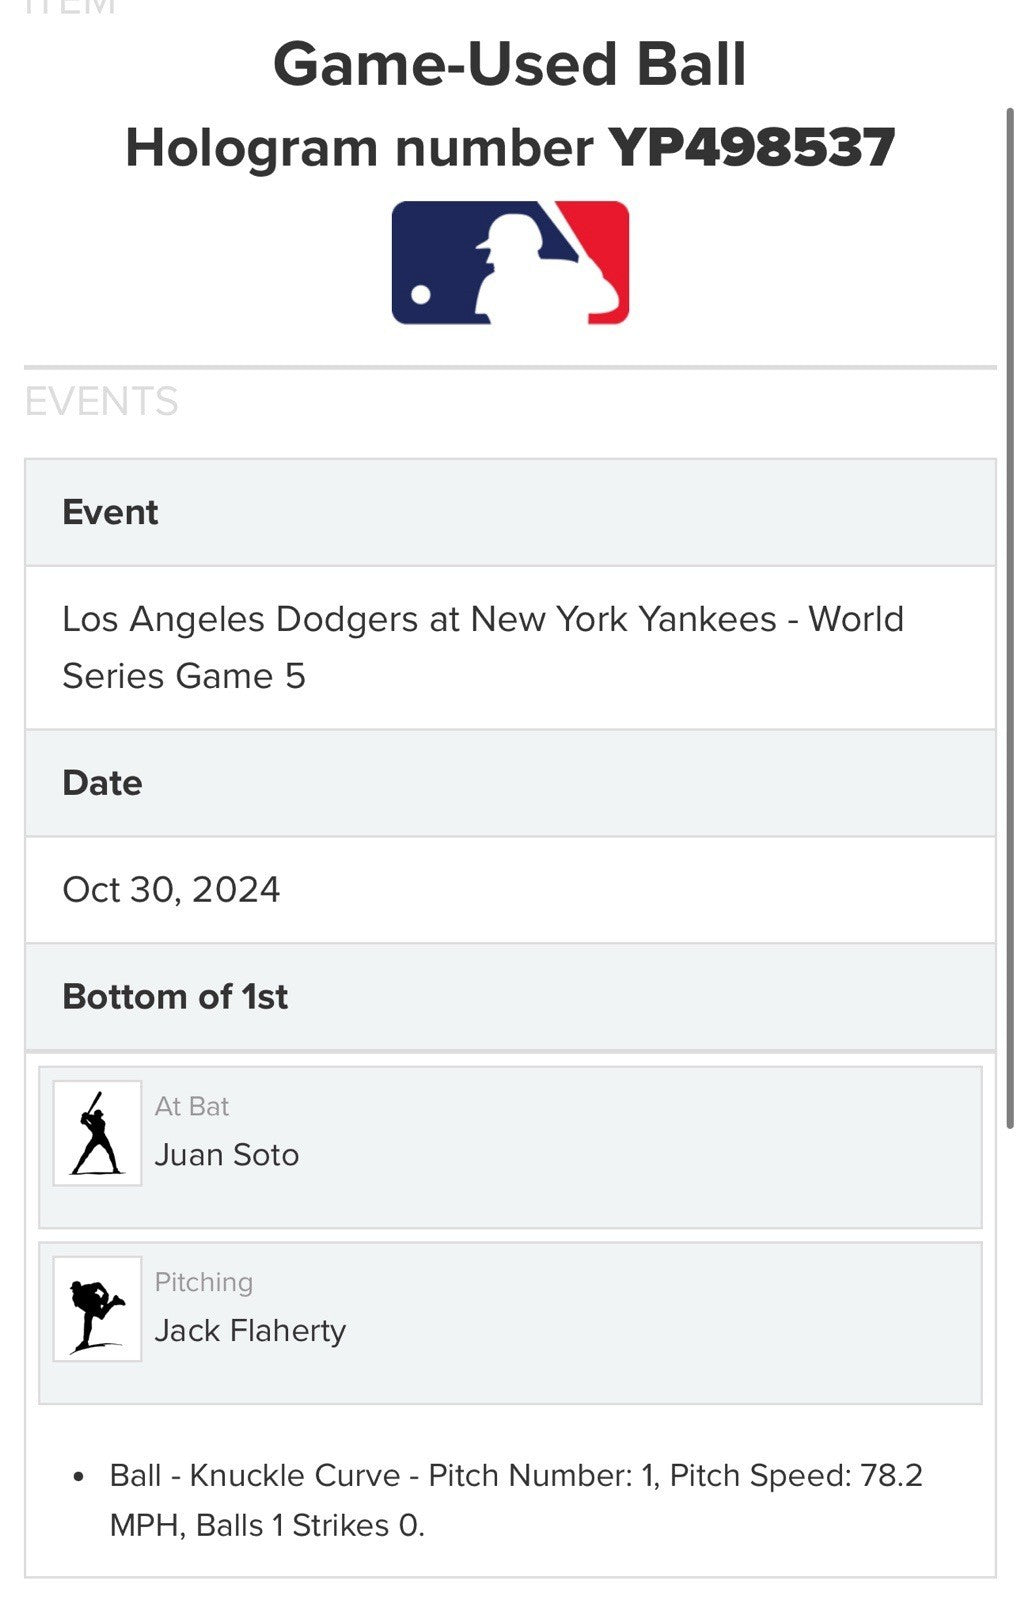This screenshot has width=1021, height=1600.
Task: Click the Game-Used Ball heading
Action: tap(509, 65)
